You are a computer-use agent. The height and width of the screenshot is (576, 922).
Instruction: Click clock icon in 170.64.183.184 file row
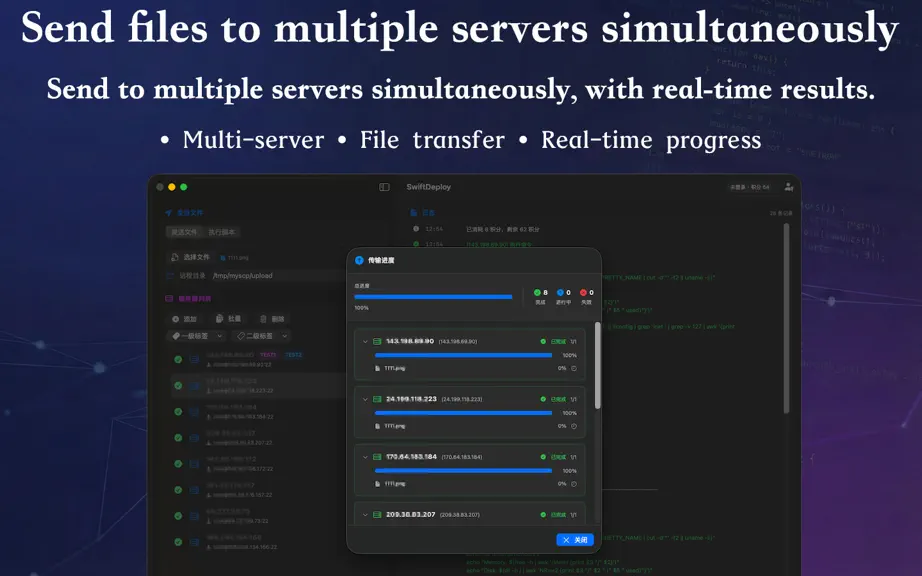coord(574,484)
